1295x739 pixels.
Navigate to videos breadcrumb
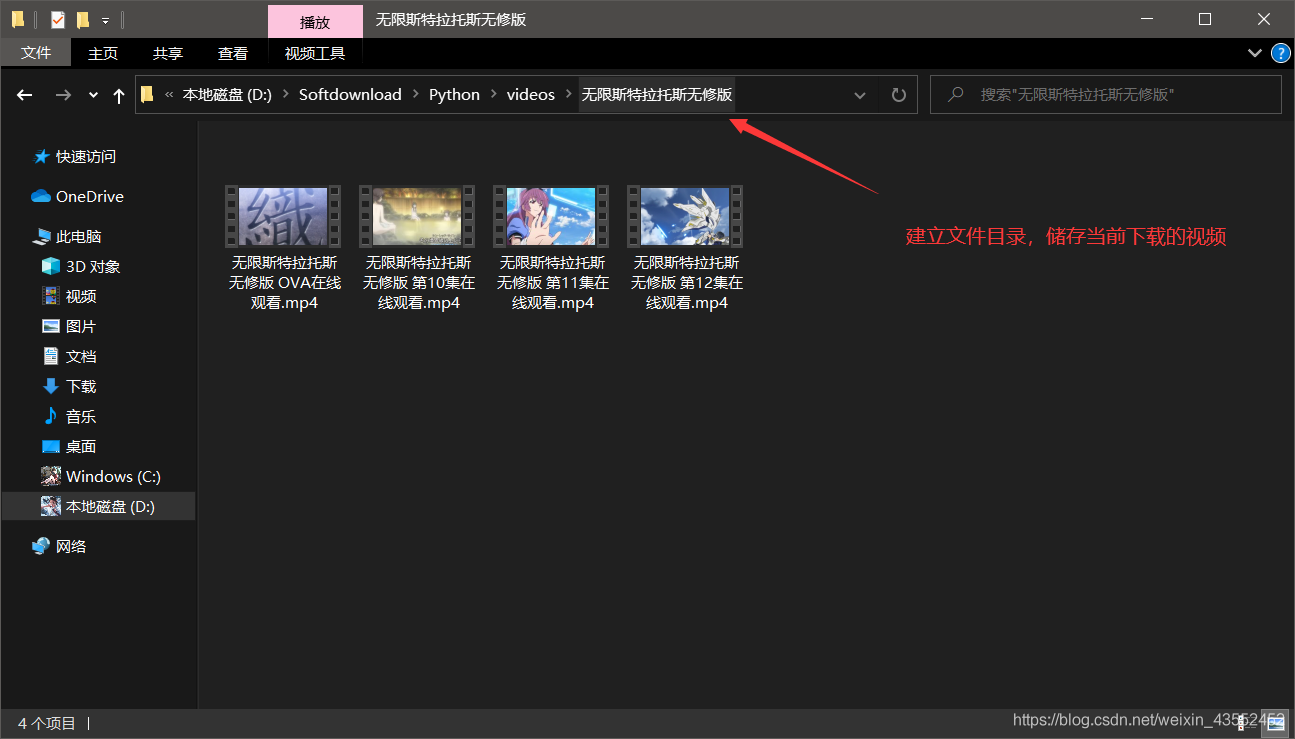pyautogui.click(x=530, y=94)
